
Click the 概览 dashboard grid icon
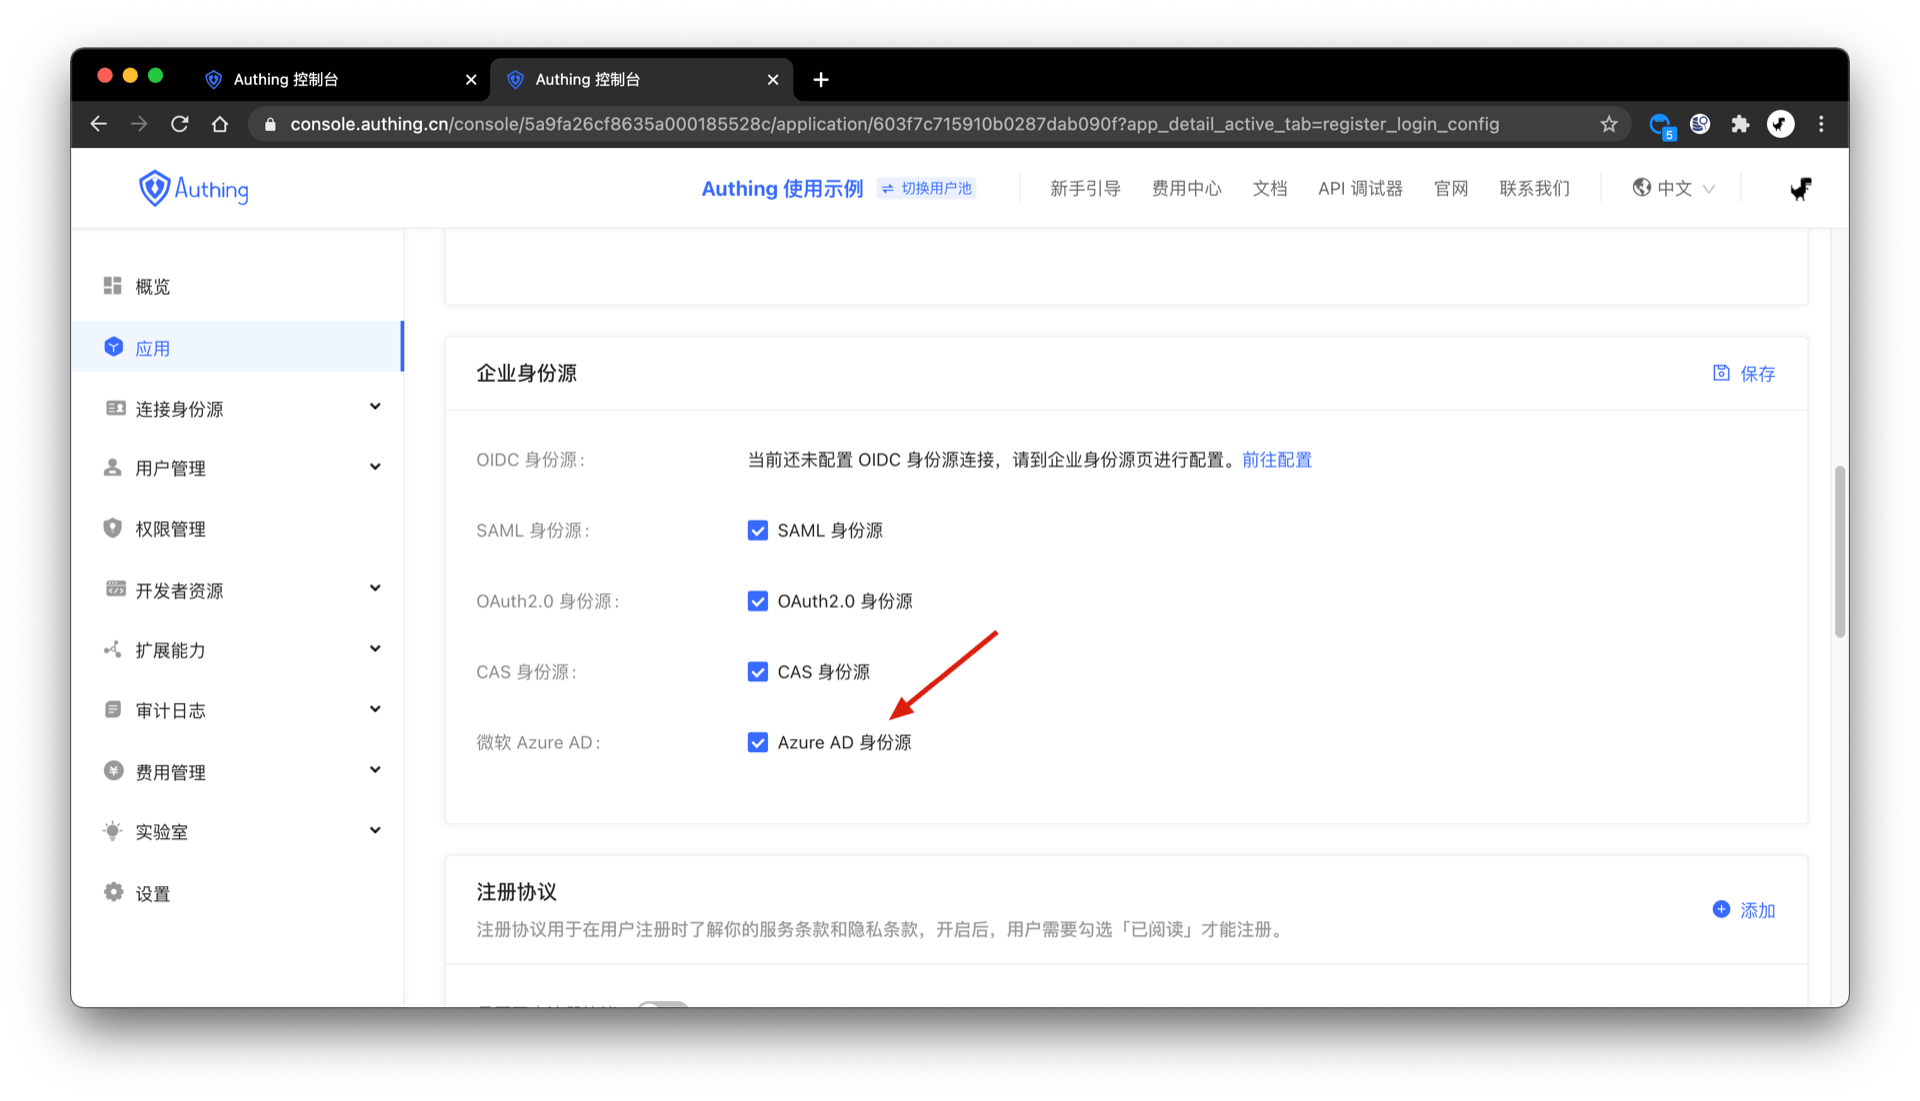[x=113, y=286]
